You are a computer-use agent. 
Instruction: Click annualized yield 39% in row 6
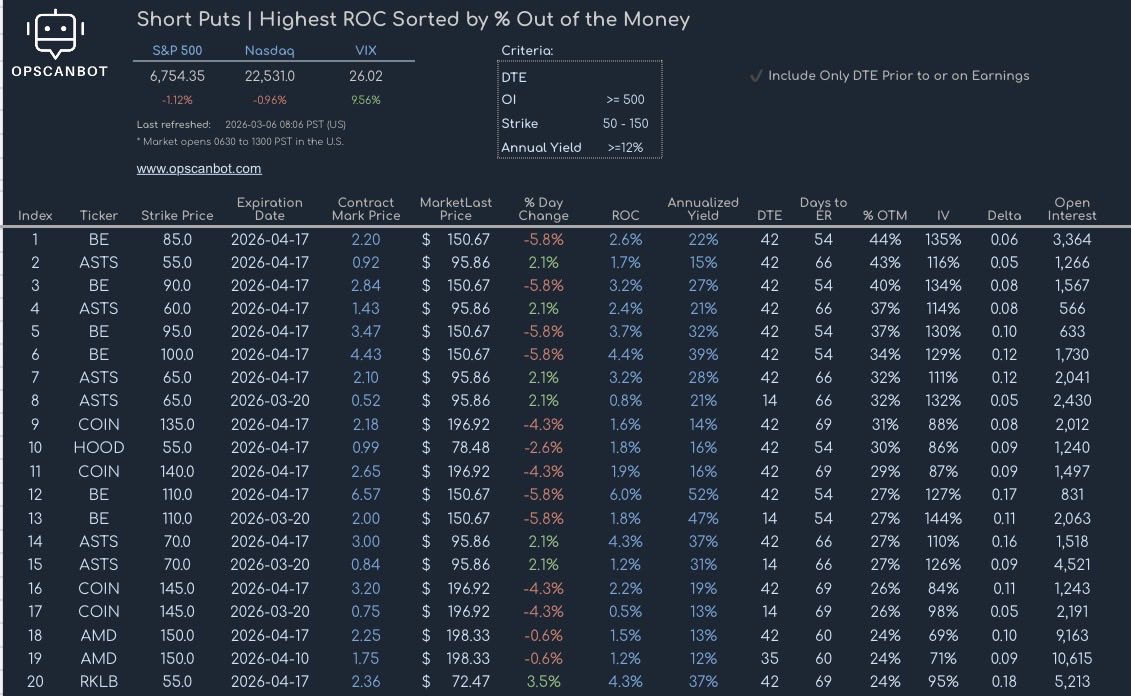point(703,355)
